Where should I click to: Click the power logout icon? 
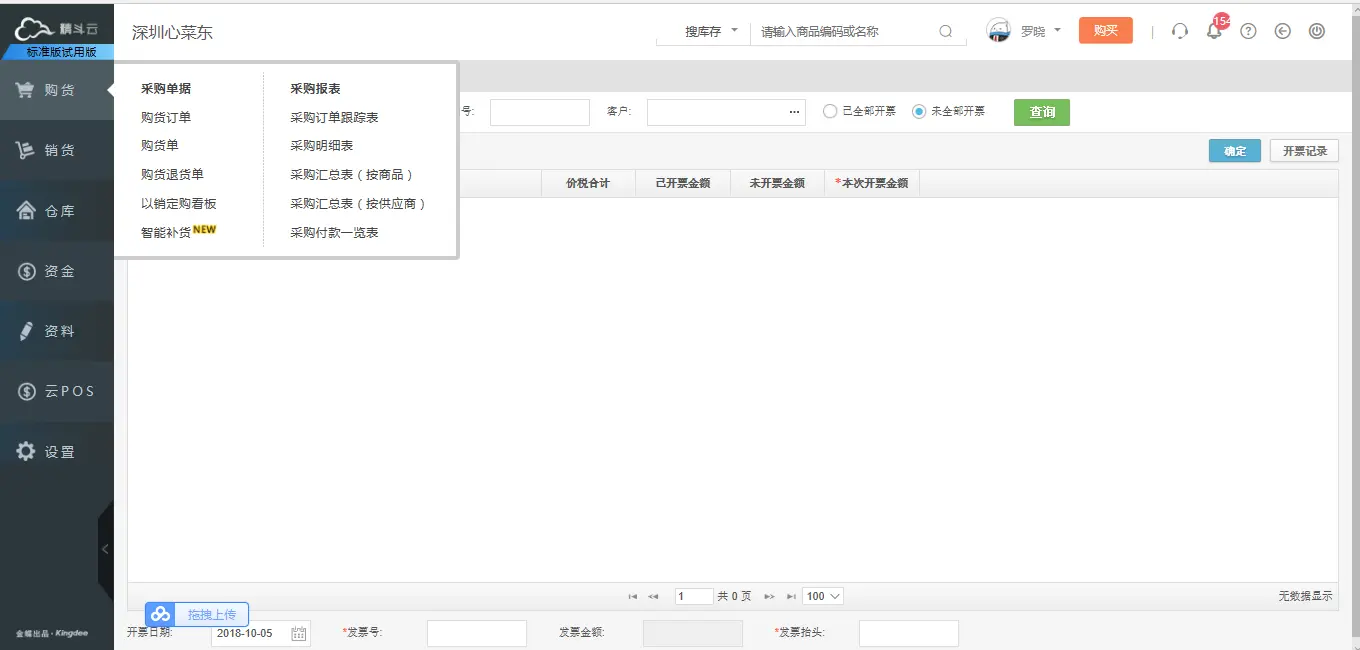tap(1317, 31)
